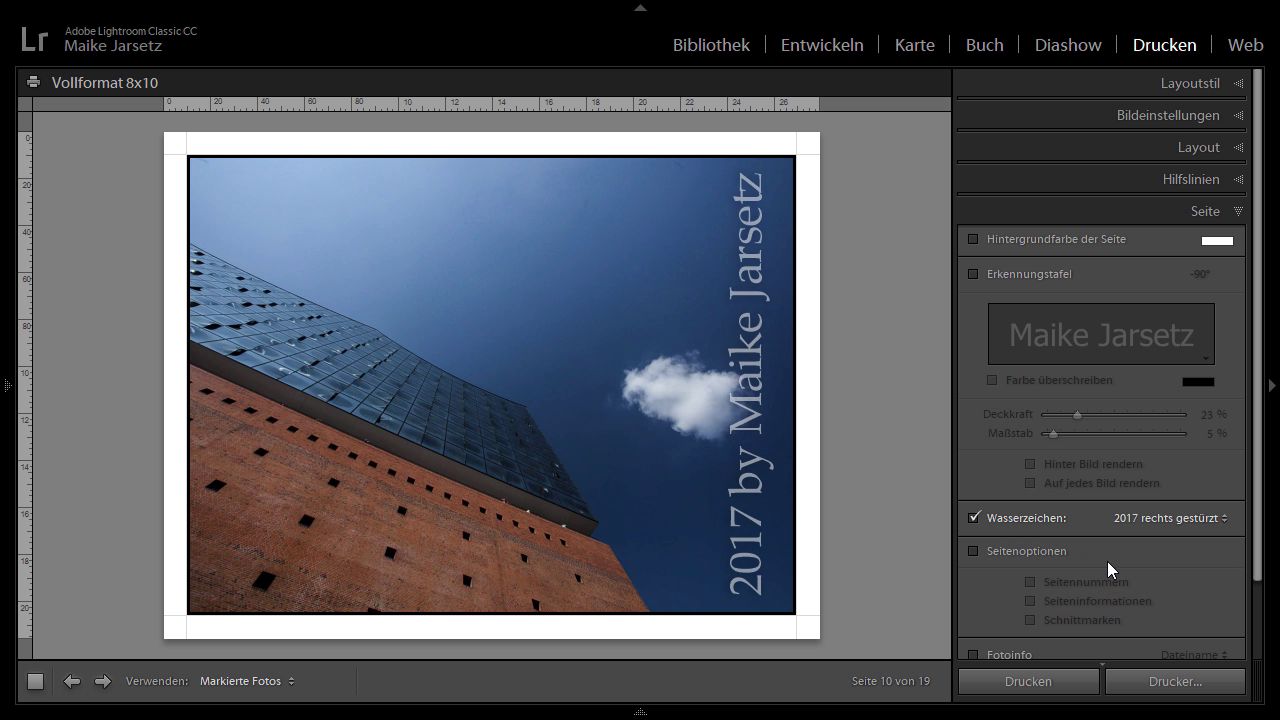Enable Hintergrundfarbe der Seite checkbox
This screenshot has width=1280, height=720.
[x=973, y=239]
